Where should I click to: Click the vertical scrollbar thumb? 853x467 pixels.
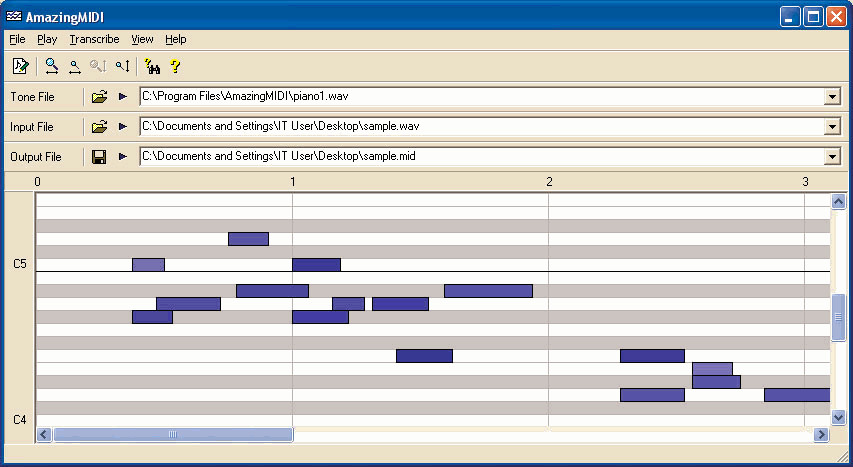point(838,317)
